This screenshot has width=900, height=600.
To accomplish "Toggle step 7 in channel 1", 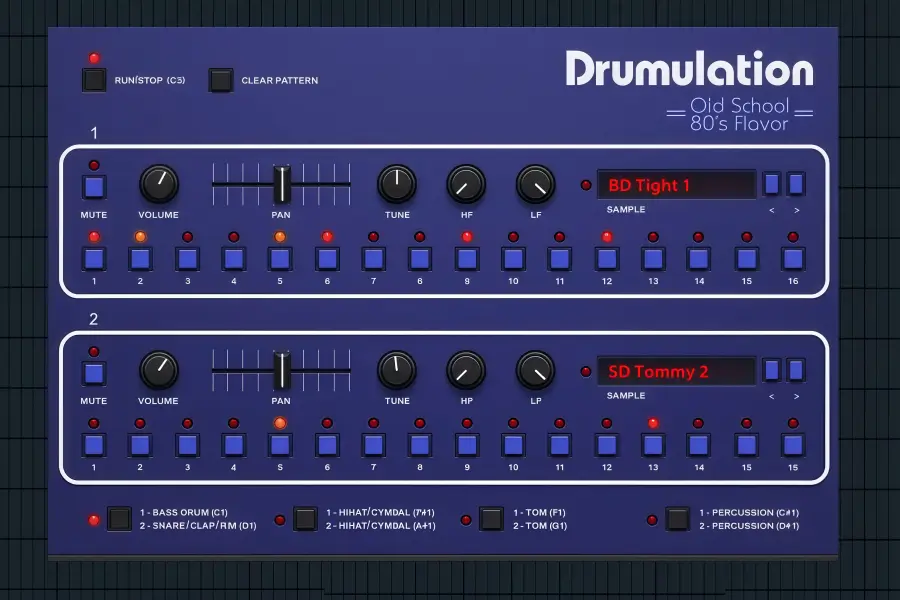I will pyautogui.click(x=374, y=259).
